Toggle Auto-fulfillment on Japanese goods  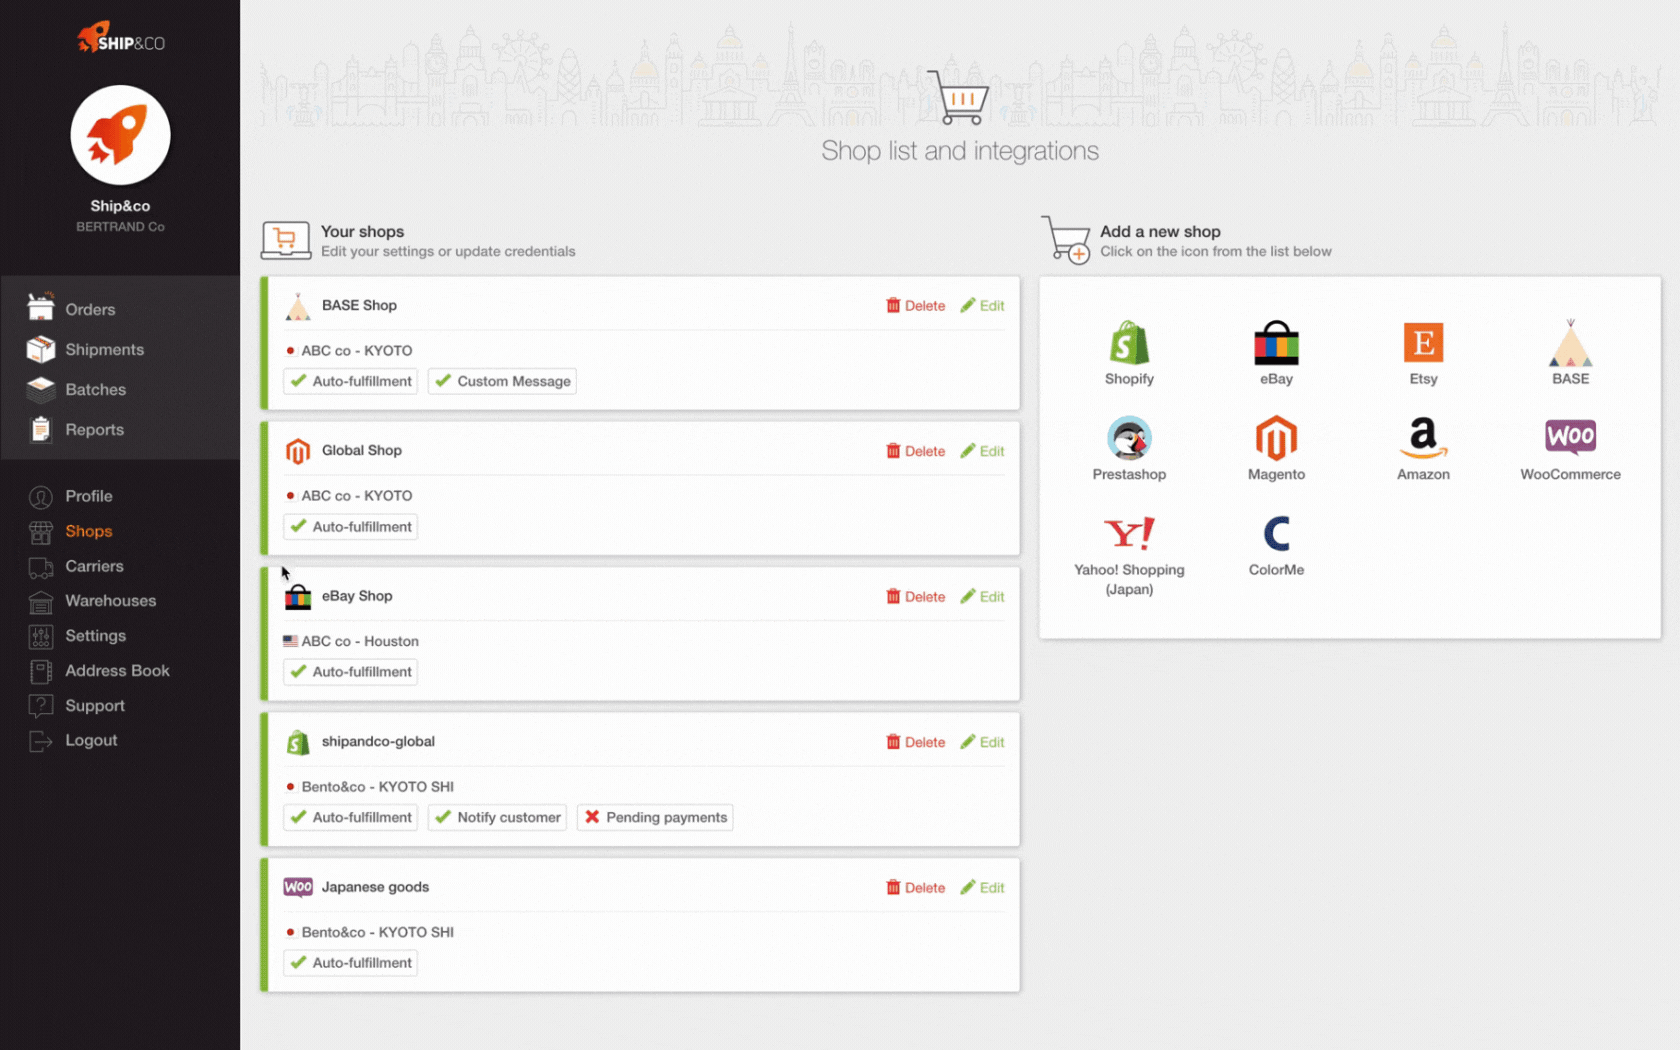coord(350,963)
